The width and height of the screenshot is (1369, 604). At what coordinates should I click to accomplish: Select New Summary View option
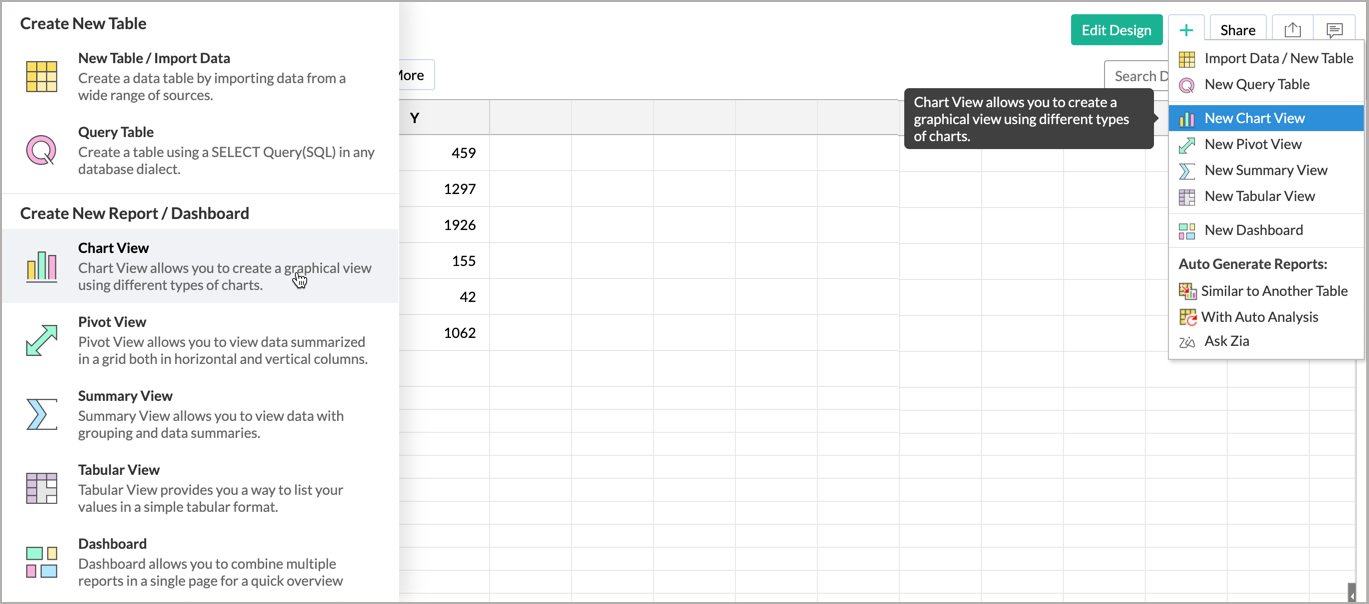click(x=1265, y=170)
